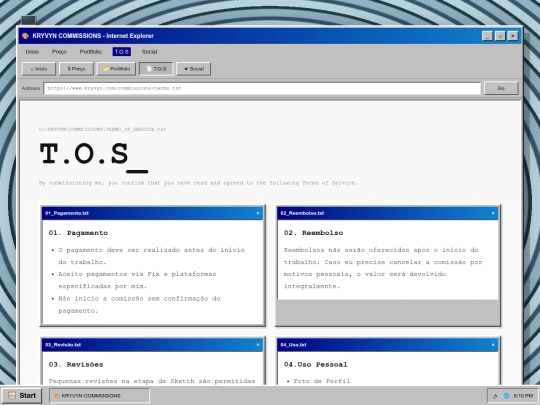Viewport: 540px width, 405px height.
Task: Close the 03_Revisão.txt panel
Action: (258, 345)
